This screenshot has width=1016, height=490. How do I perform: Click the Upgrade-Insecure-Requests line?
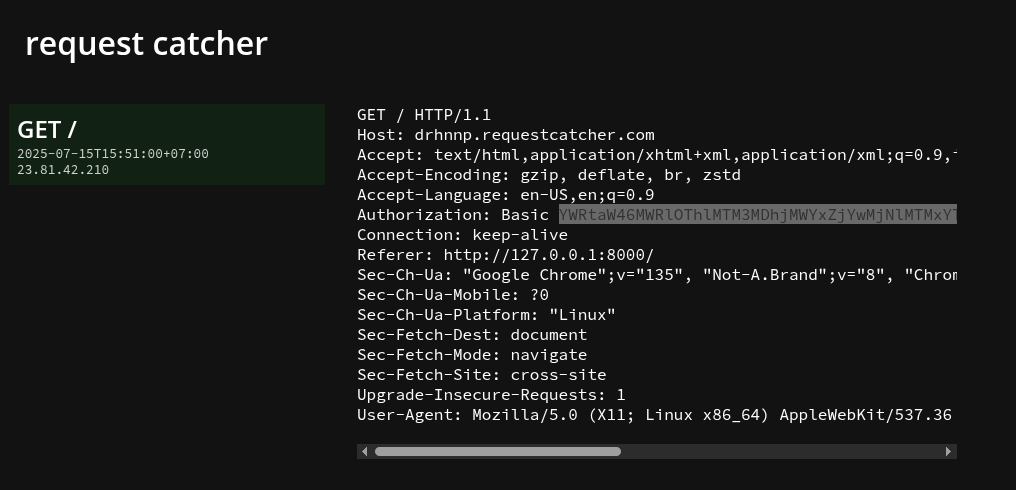pos(491,395)
